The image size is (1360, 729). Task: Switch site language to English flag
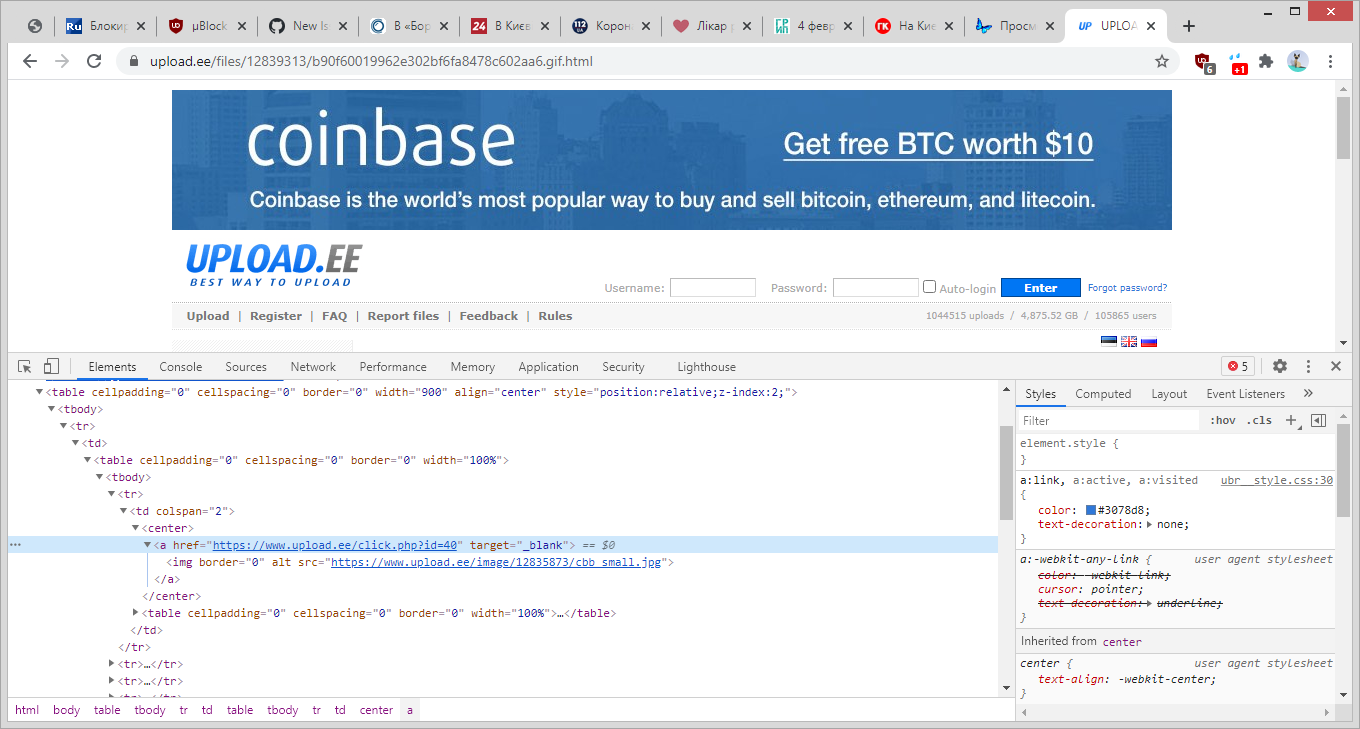click(1129, 341)
